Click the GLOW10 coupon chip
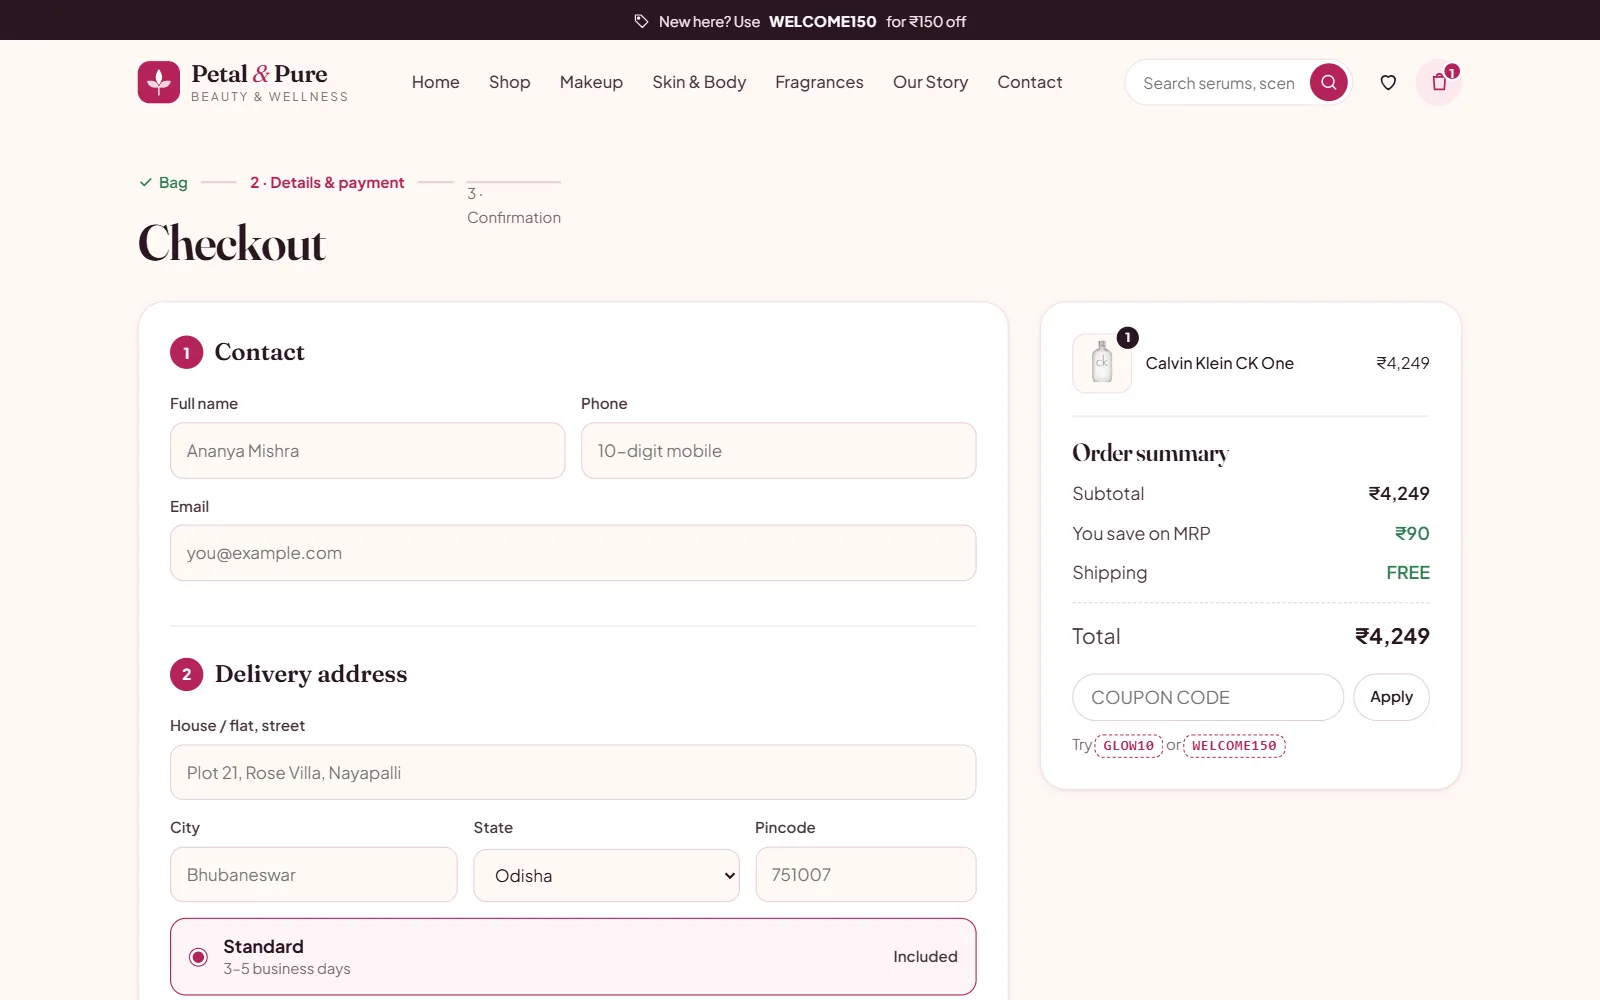The width and height of the screenshot is (1600, 1000). [x=1128, y=746]
